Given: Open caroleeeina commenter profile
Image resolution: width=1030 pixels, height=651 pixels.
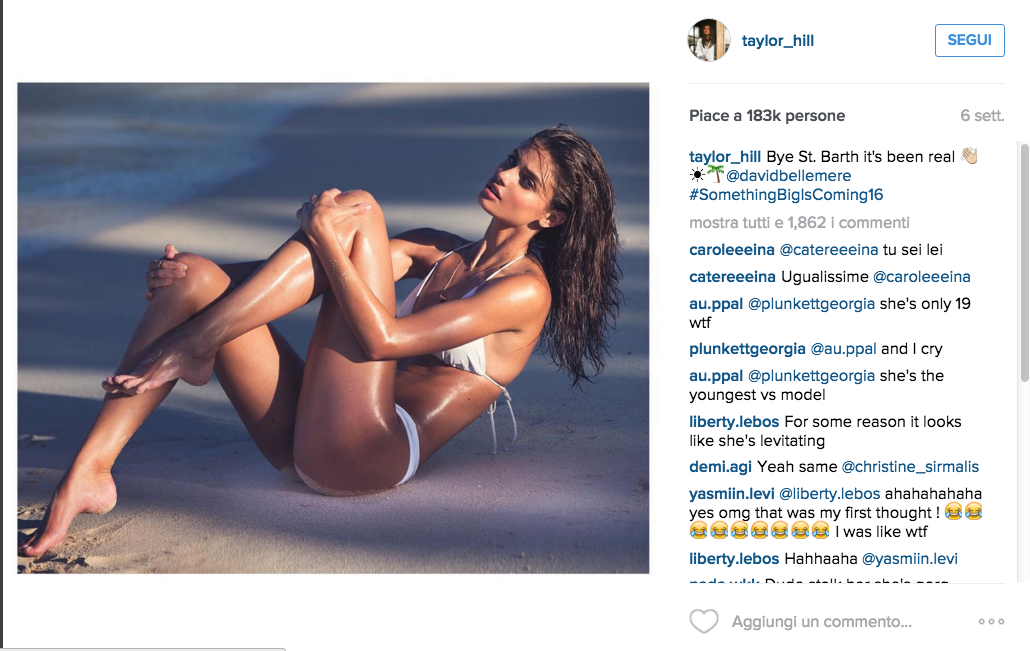Looking at the screenshot, I should [x=732, y=250].
